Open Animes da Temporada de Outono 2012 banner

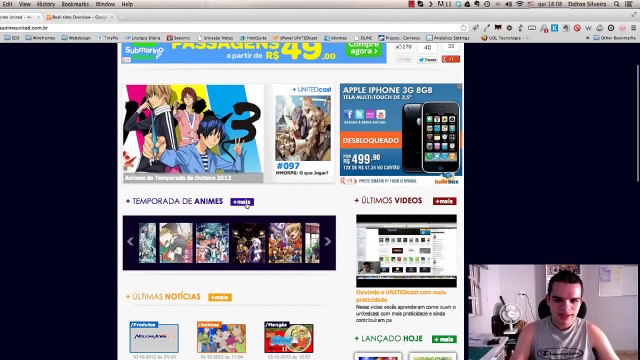[193, 133]
